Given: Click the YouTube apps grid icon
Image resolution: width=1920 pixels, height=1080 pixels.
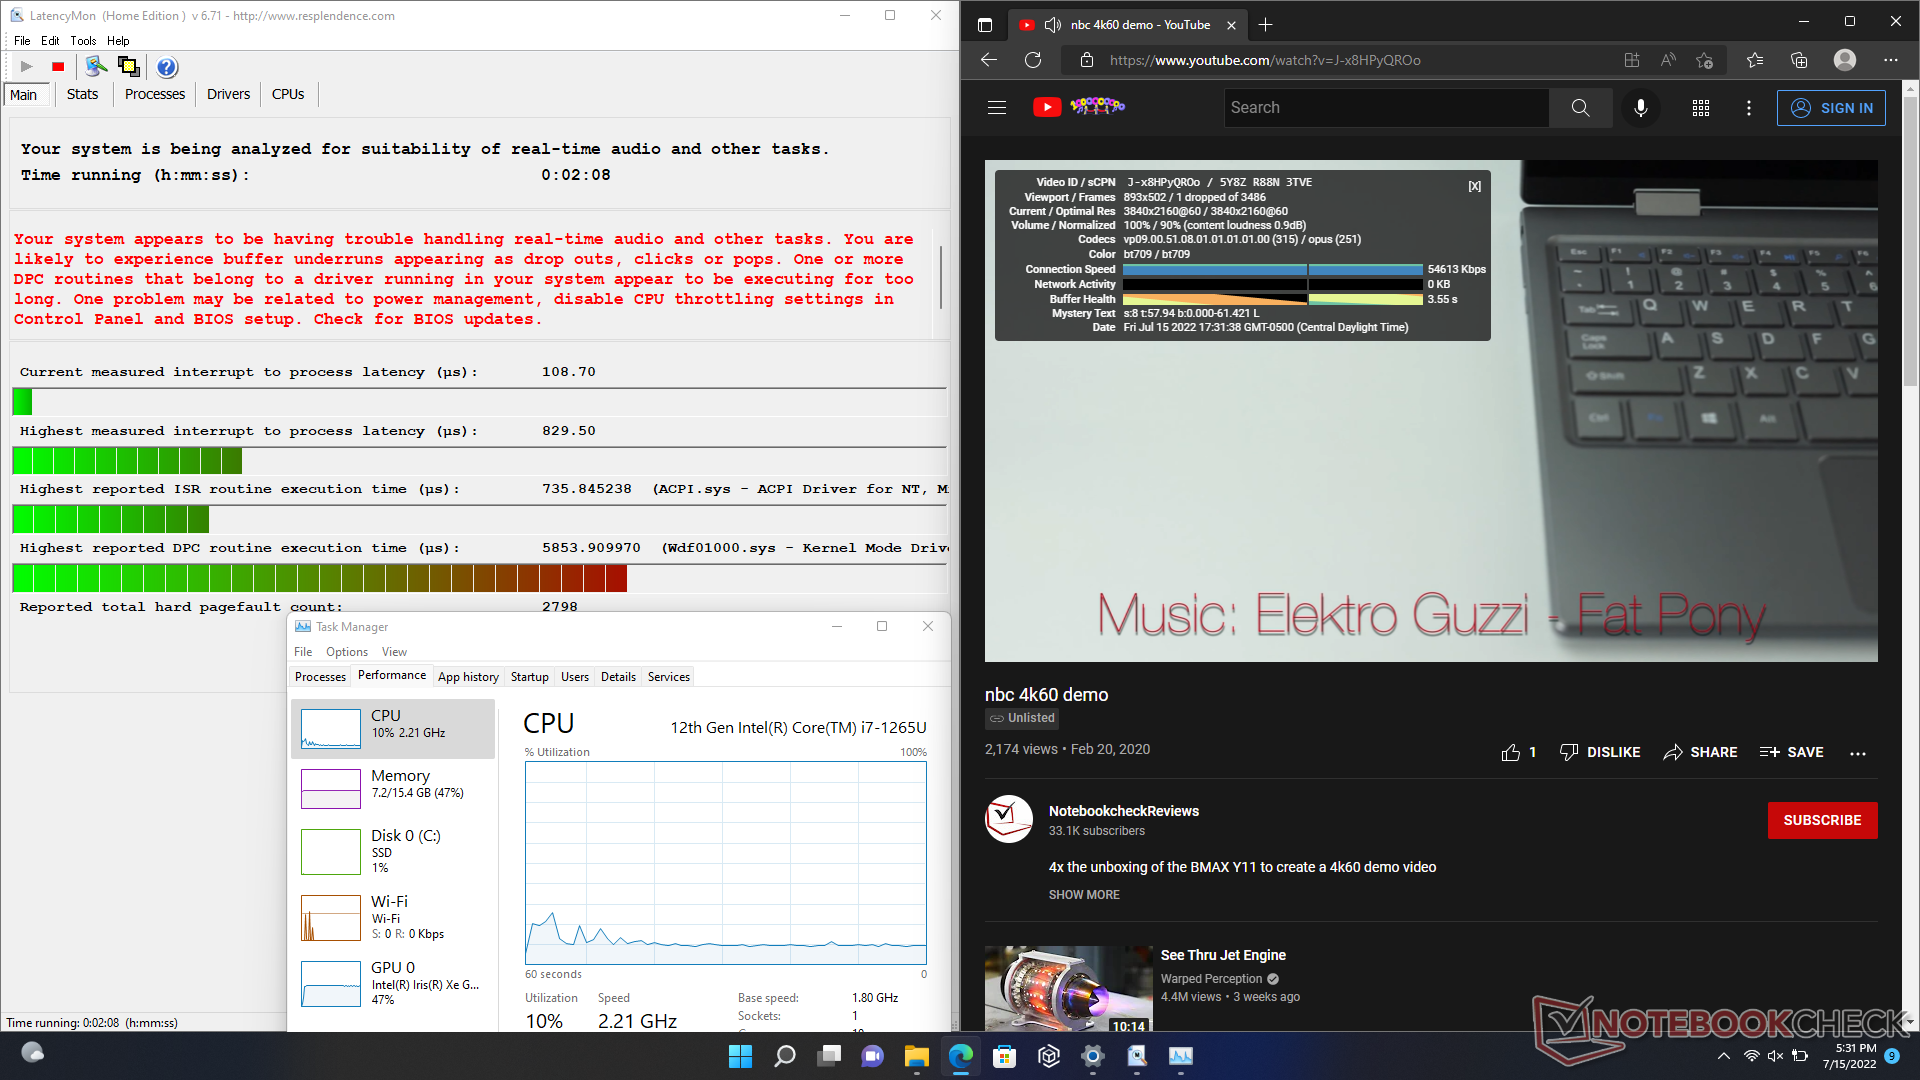Looking at the screenshot, I should click(x=1700, y=108).
